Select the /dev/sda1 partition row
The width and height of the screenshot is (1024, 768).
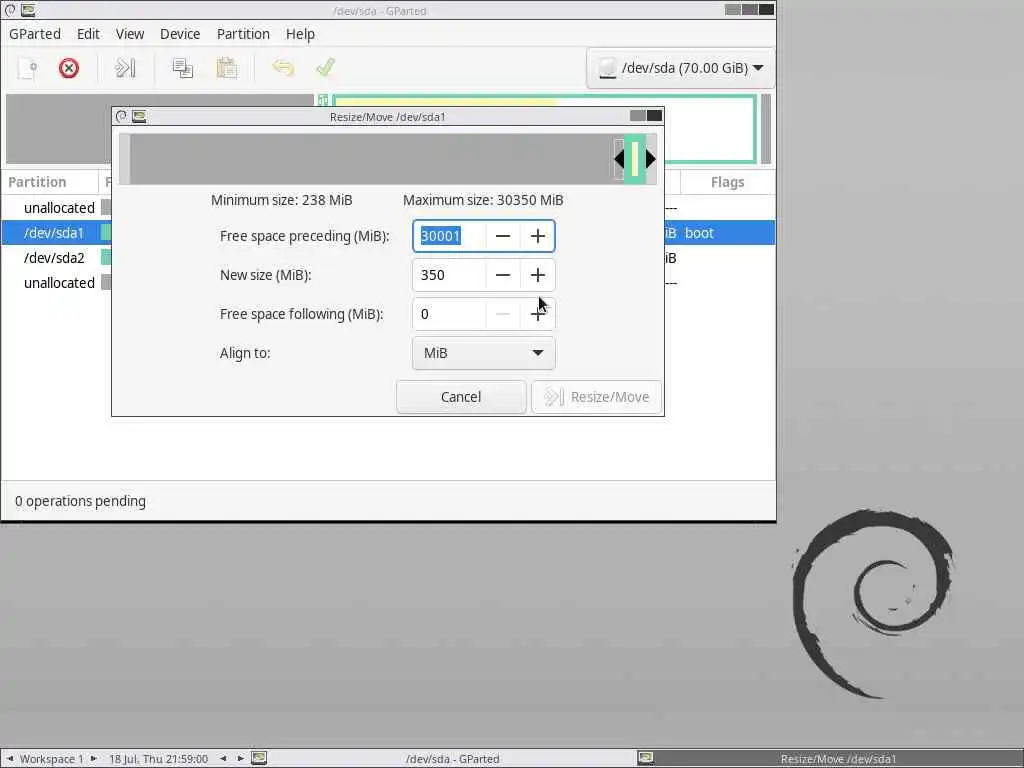coord(388,233)
